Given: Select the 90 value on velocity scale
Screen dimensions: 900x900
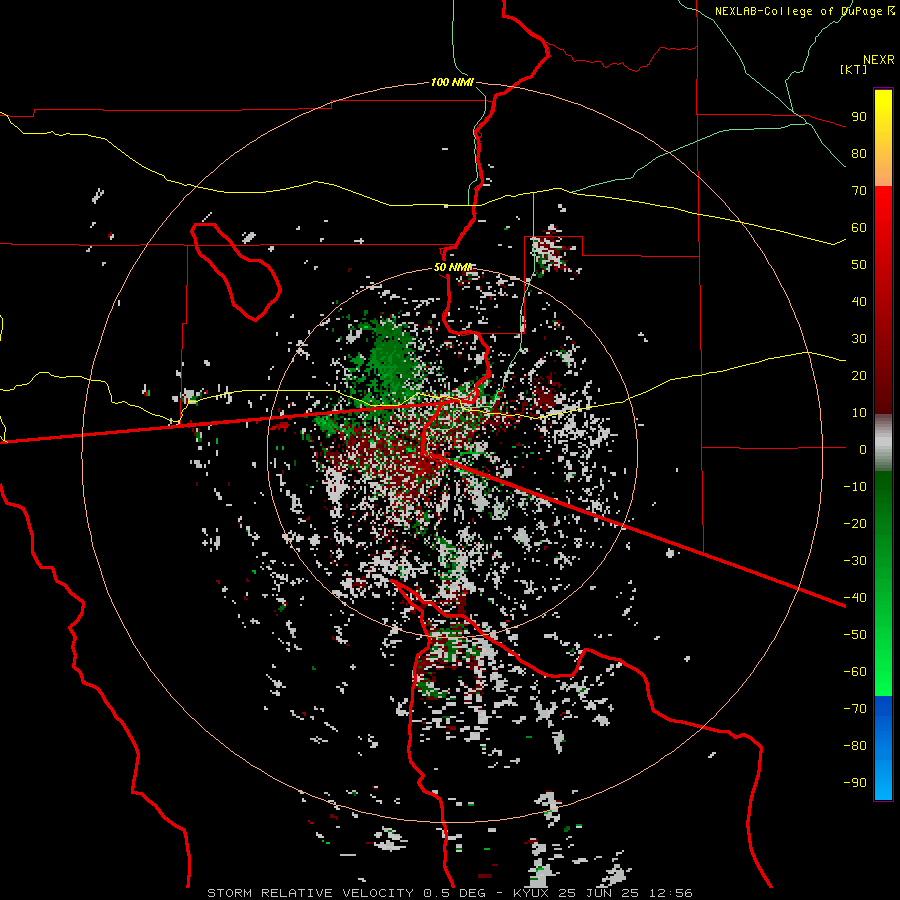Looking at the screenshot, I should pos(859,117).
